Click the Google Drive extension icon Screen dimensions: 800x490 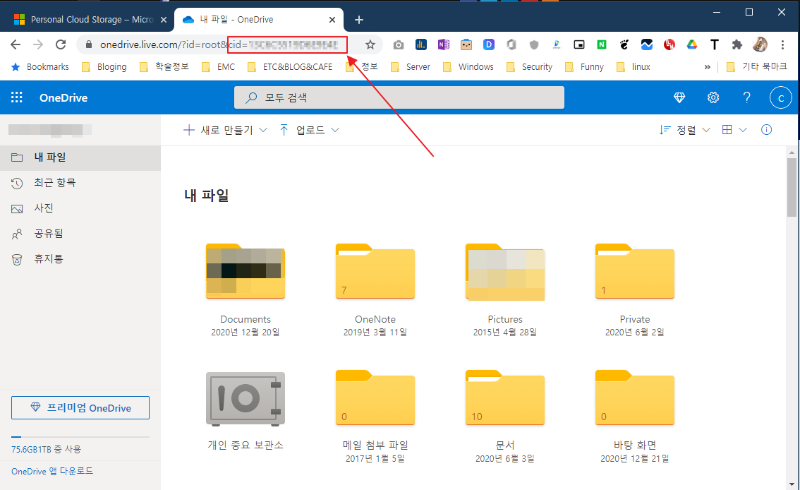692,45
